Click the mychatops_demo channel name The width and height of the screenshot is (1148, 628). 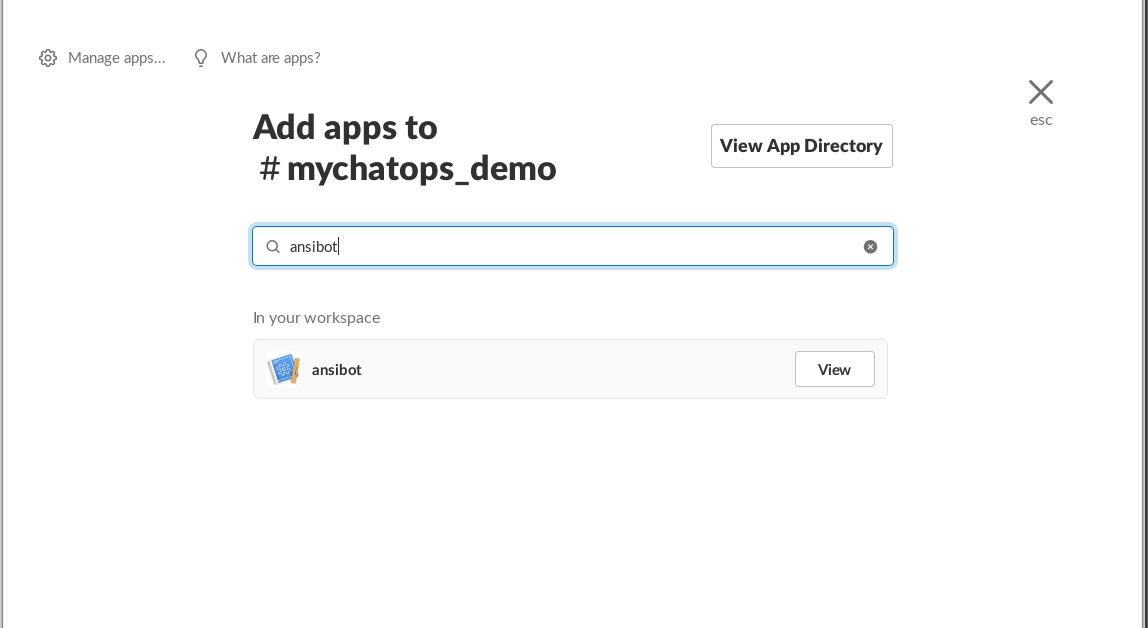pyautogui.click(x=421, y=169)
